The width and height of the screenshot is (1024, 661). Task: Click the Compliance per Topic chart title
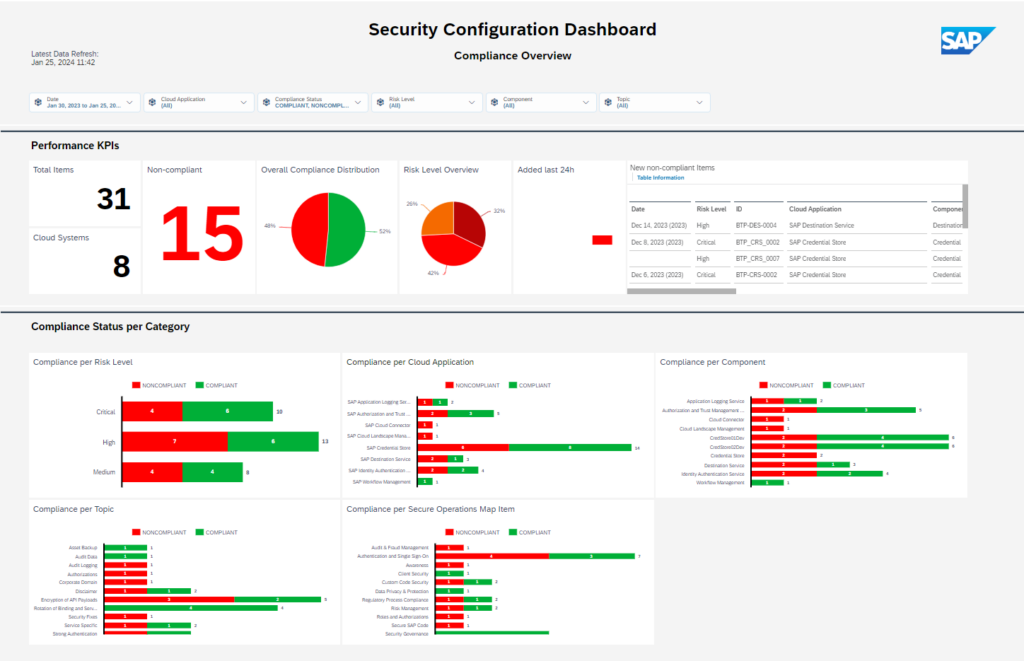[73, 509]
